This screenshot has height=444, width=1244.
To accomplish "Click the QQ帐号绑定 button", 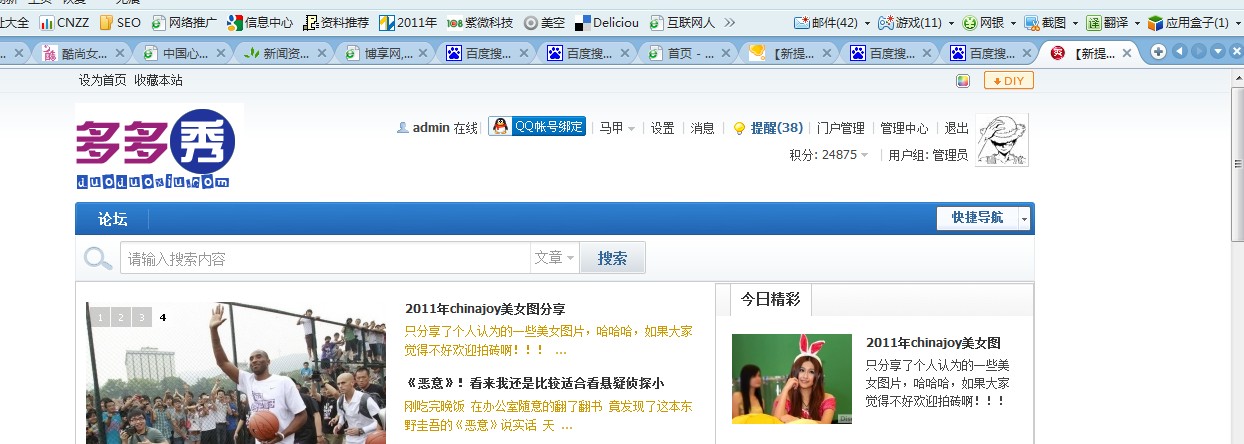I will tap(537, 127).
